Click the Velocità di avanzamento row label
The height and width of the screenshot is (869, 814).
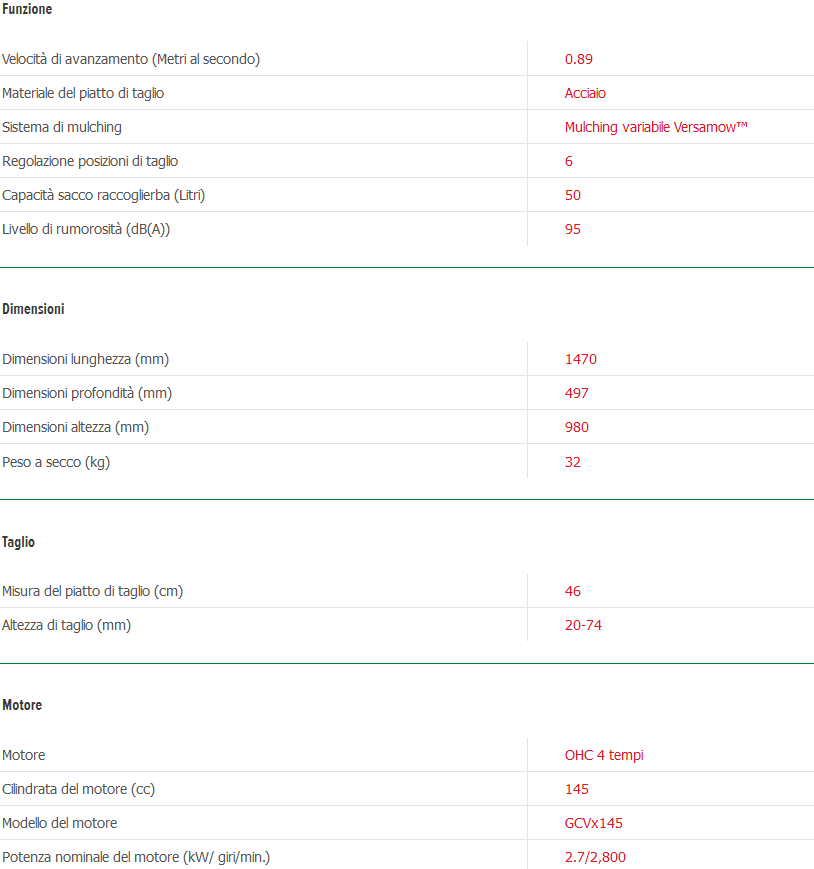(131, 59)
